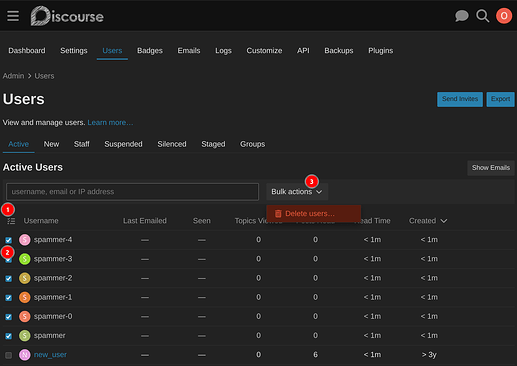This screenshot has width=517, height=366.
Task: Click the spammer-1 username
Action: (53, 297)
